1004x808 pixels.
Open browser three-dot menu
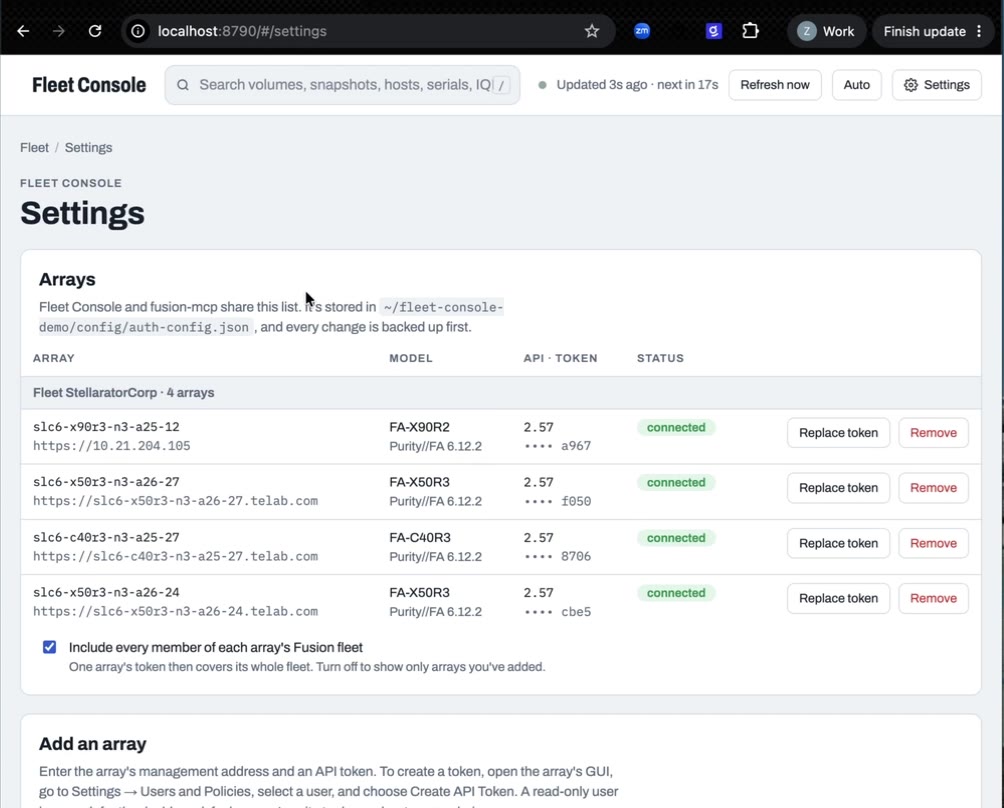[979, 31]
